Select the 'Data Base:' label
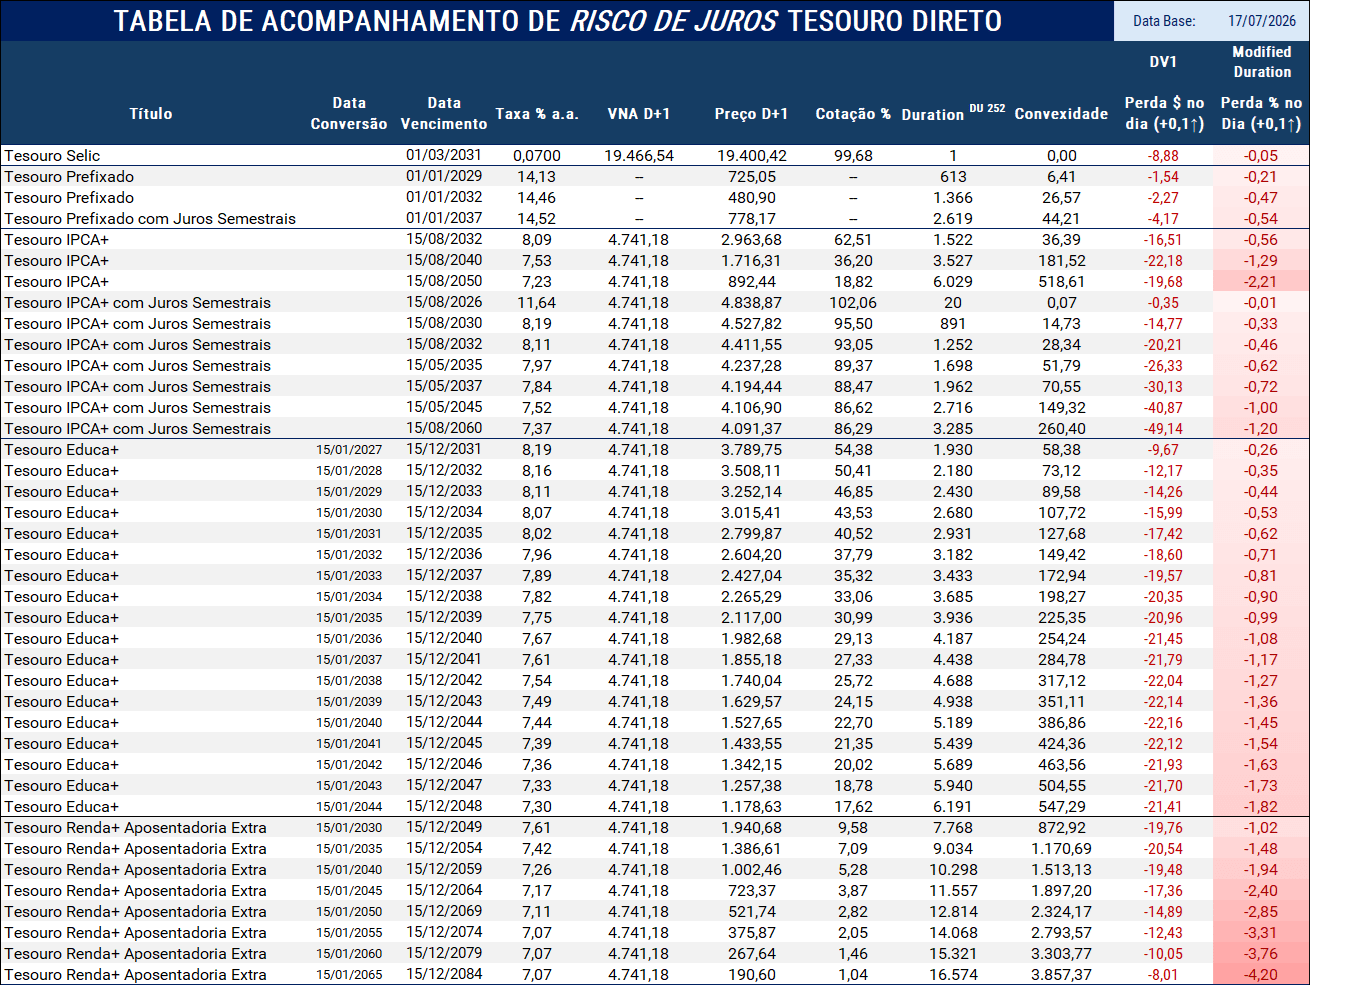The height and width of the screenshot is (985, 1360). [x=1164, y=21]
